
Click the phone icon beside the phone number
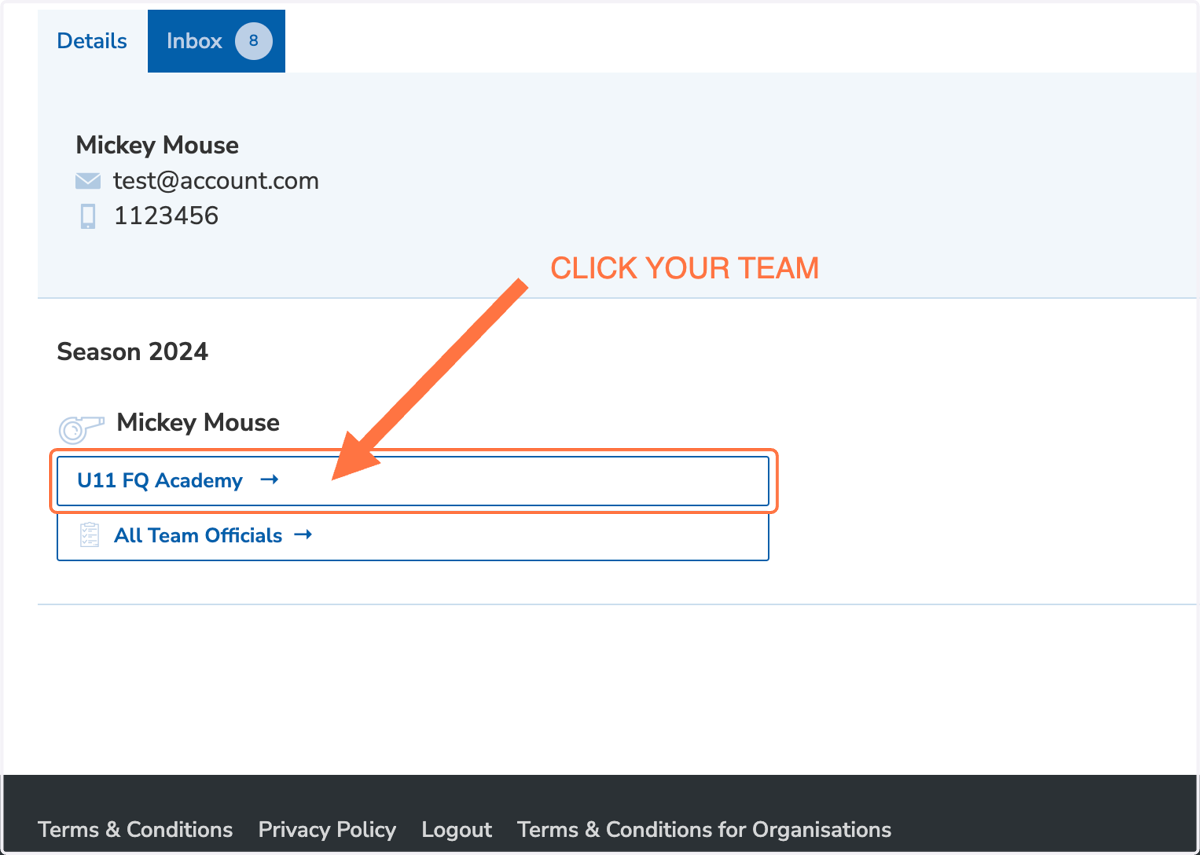[x=88, y=216]
